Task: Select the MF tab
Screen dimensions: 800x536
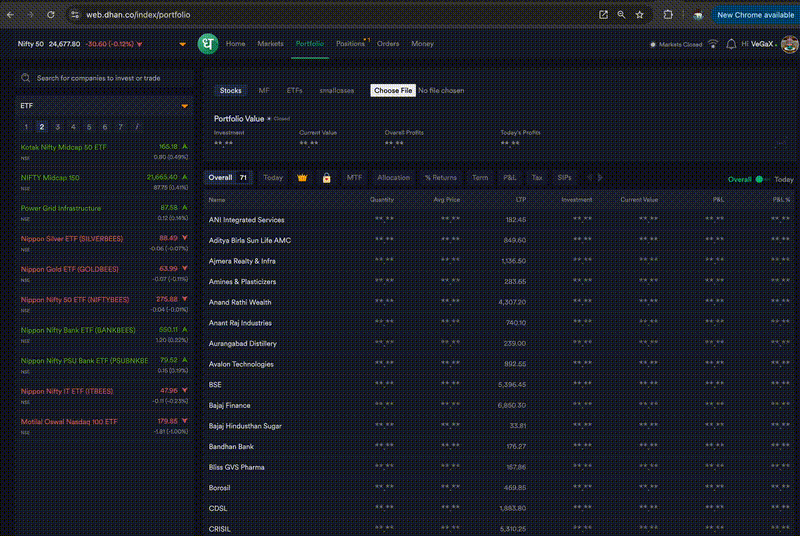Action: pos(264,90)
